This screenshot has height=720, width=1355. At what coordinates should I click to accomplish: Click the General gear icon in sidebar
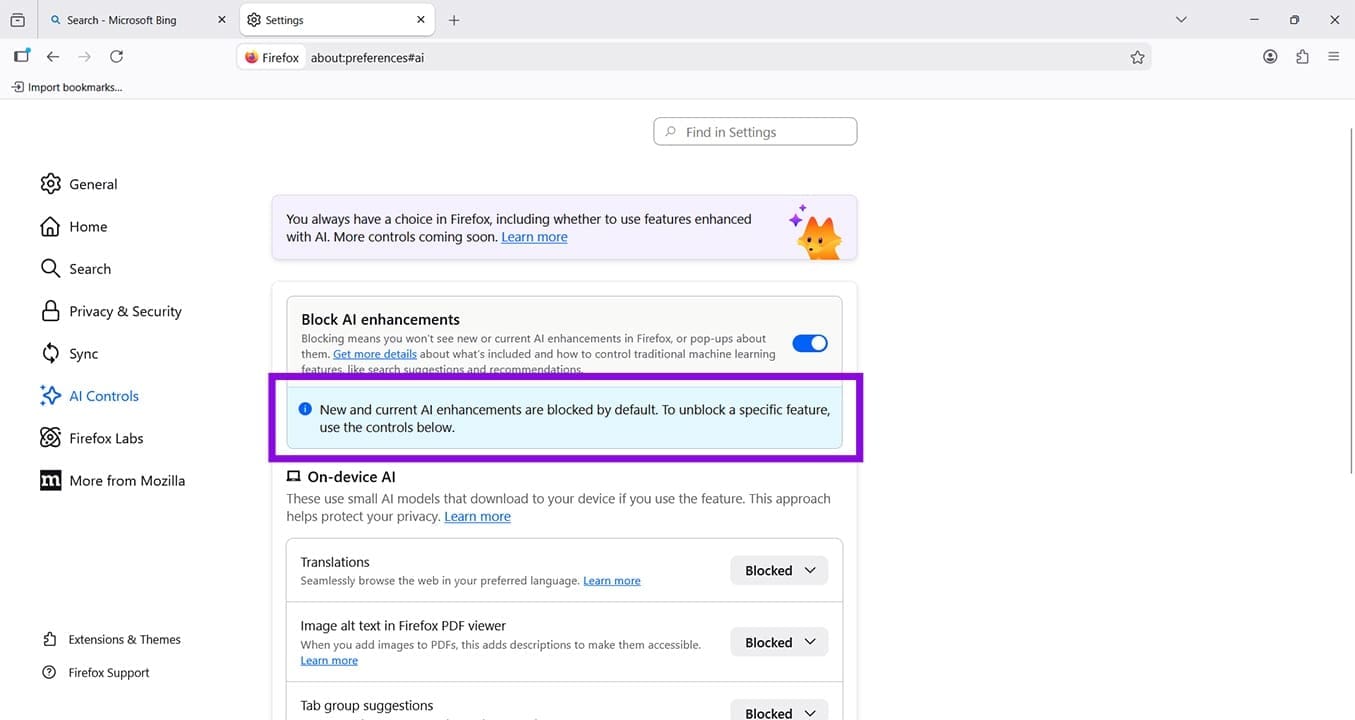click(50, 184)
